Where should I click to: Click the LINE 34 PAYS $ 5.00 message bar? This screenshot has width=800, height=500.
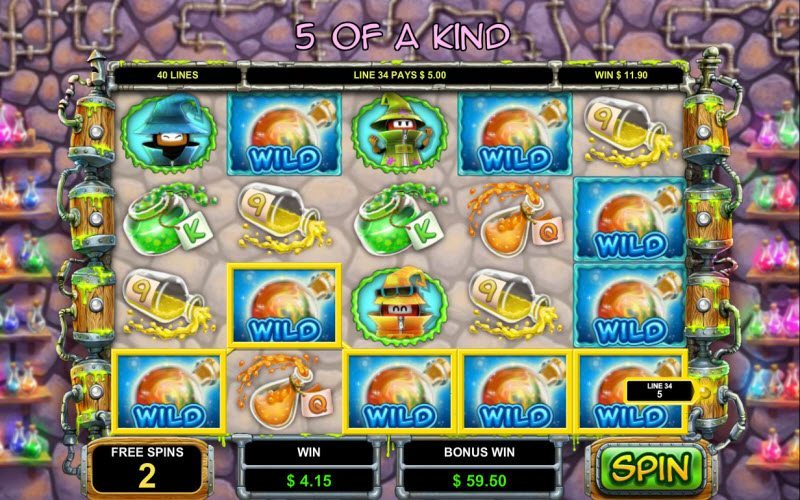click(x=399, y=75)
